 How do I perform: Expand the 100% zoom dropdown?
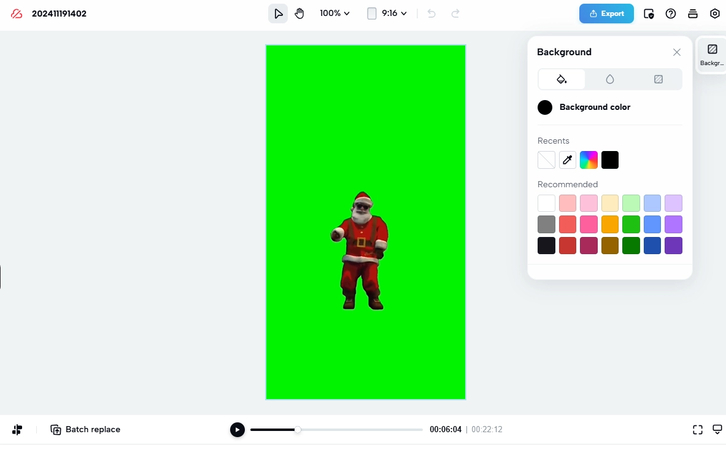335,14
